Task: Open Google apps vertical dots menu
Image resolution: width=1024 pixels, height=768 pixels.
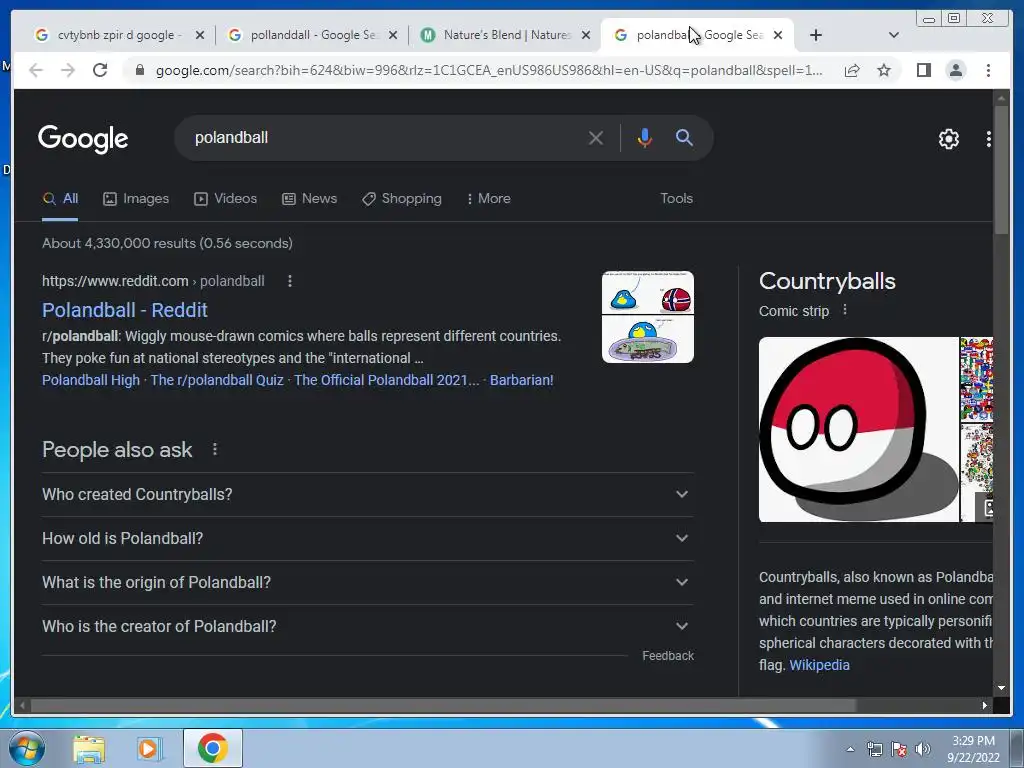Action: (988, 138)
